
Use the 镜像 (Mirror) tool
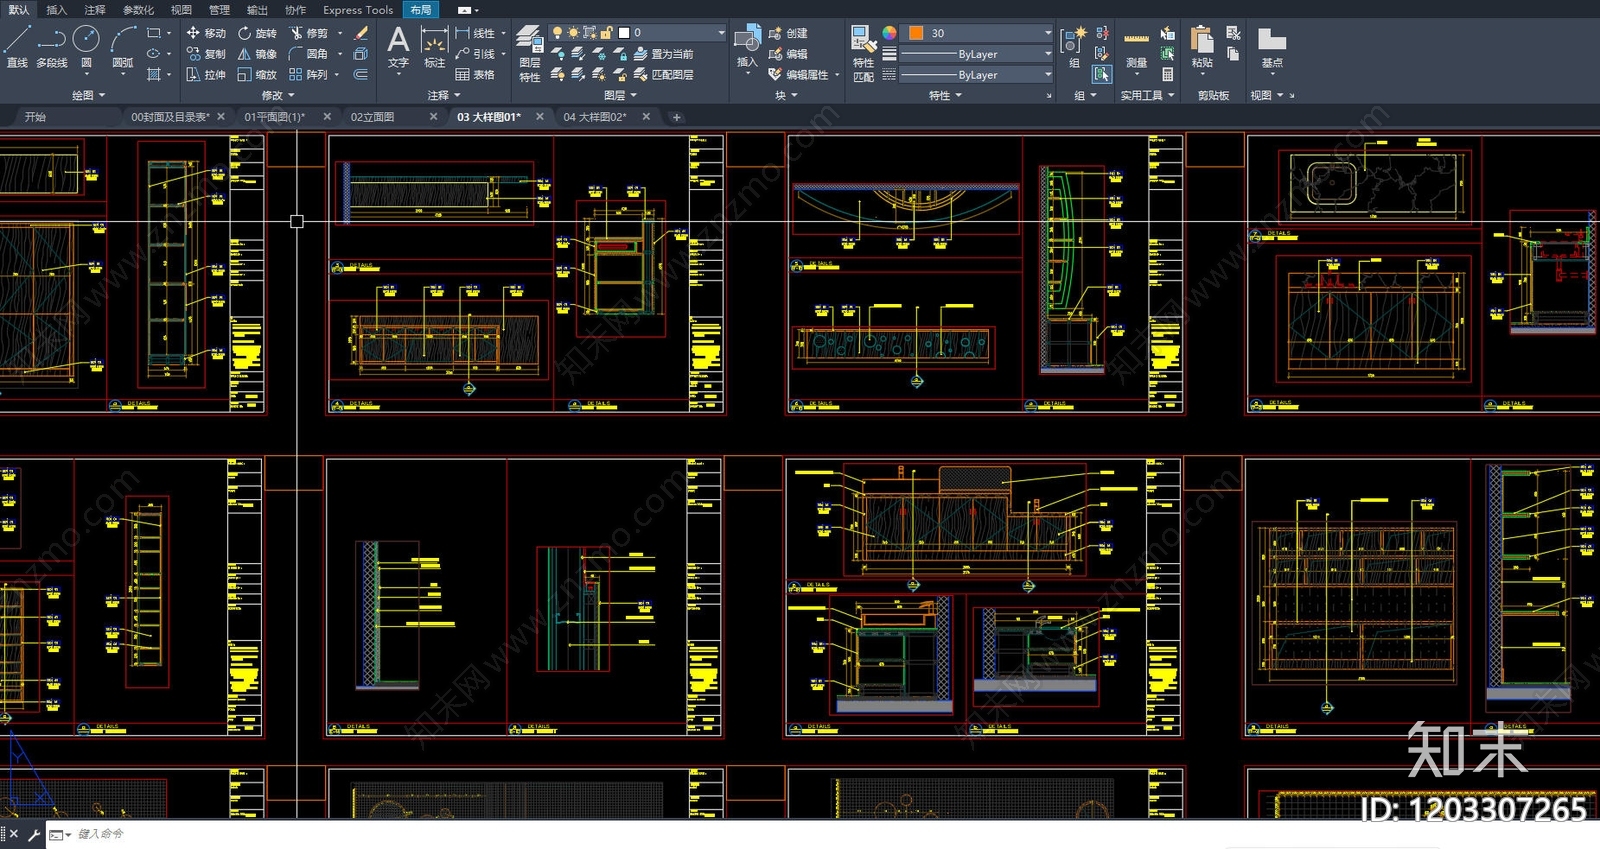click(x=257, y=54)
